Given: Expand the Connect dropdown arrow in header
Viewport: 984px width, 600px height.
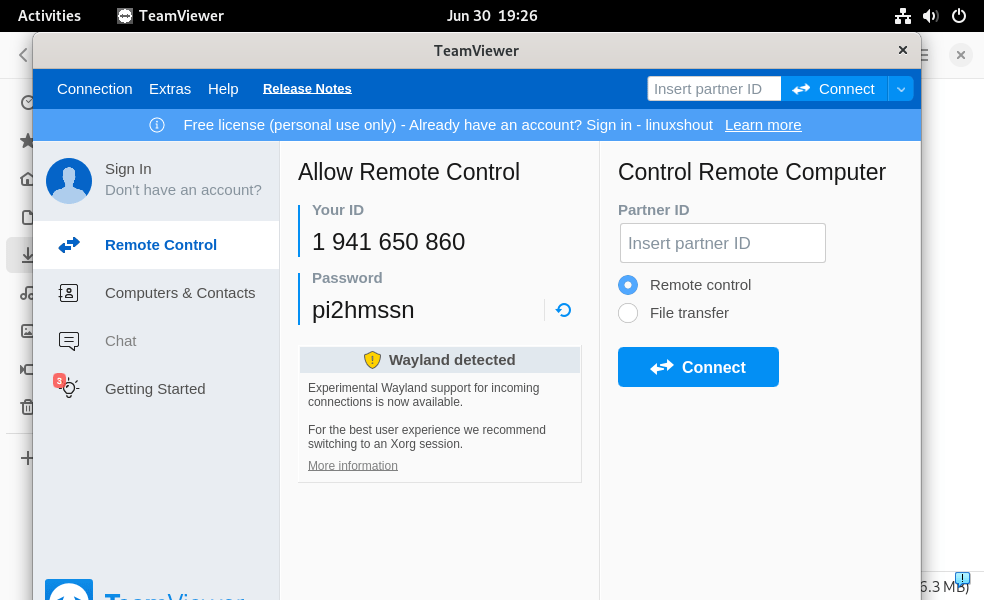Looking at the screenshot, I should pos(901,89).
